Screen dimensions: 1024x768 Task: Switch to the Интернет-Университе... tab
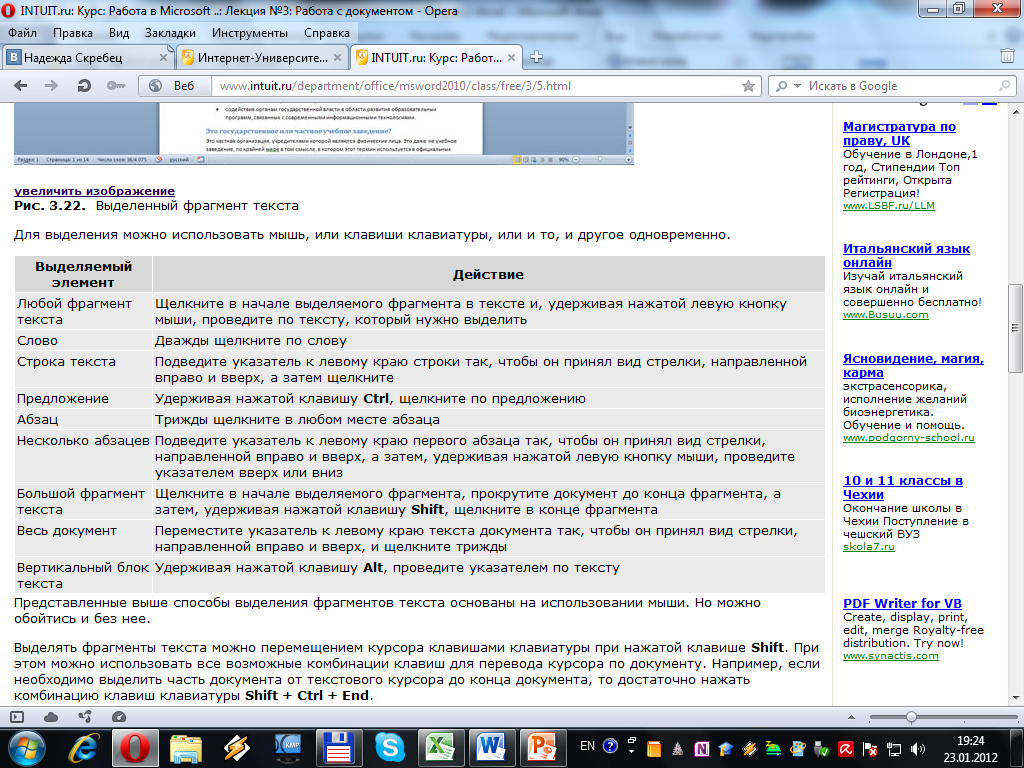[x=261, y=57]
